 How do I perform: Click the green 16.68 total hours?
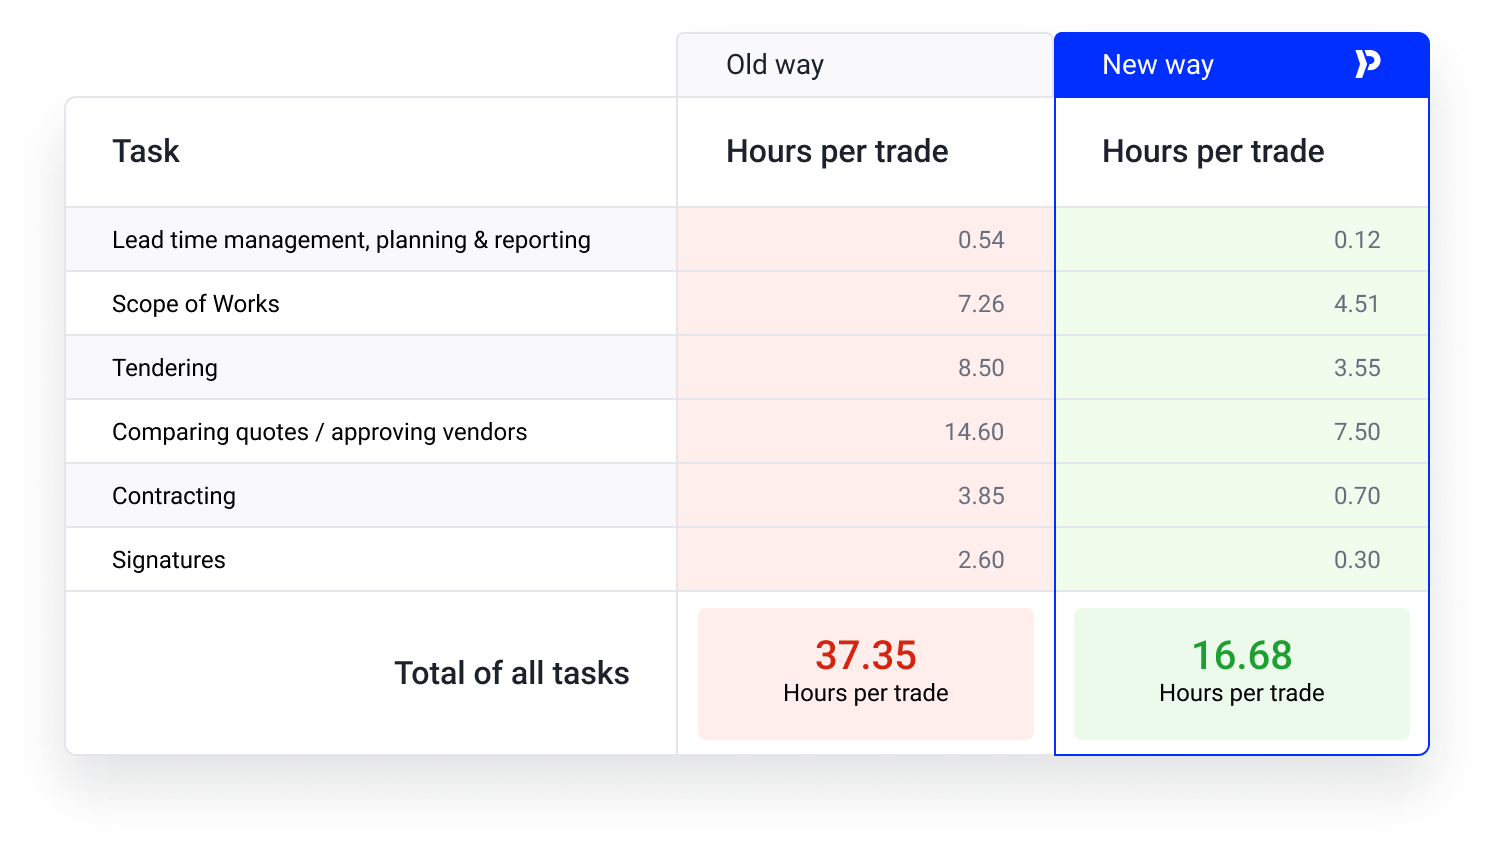tap(1242, 656)
